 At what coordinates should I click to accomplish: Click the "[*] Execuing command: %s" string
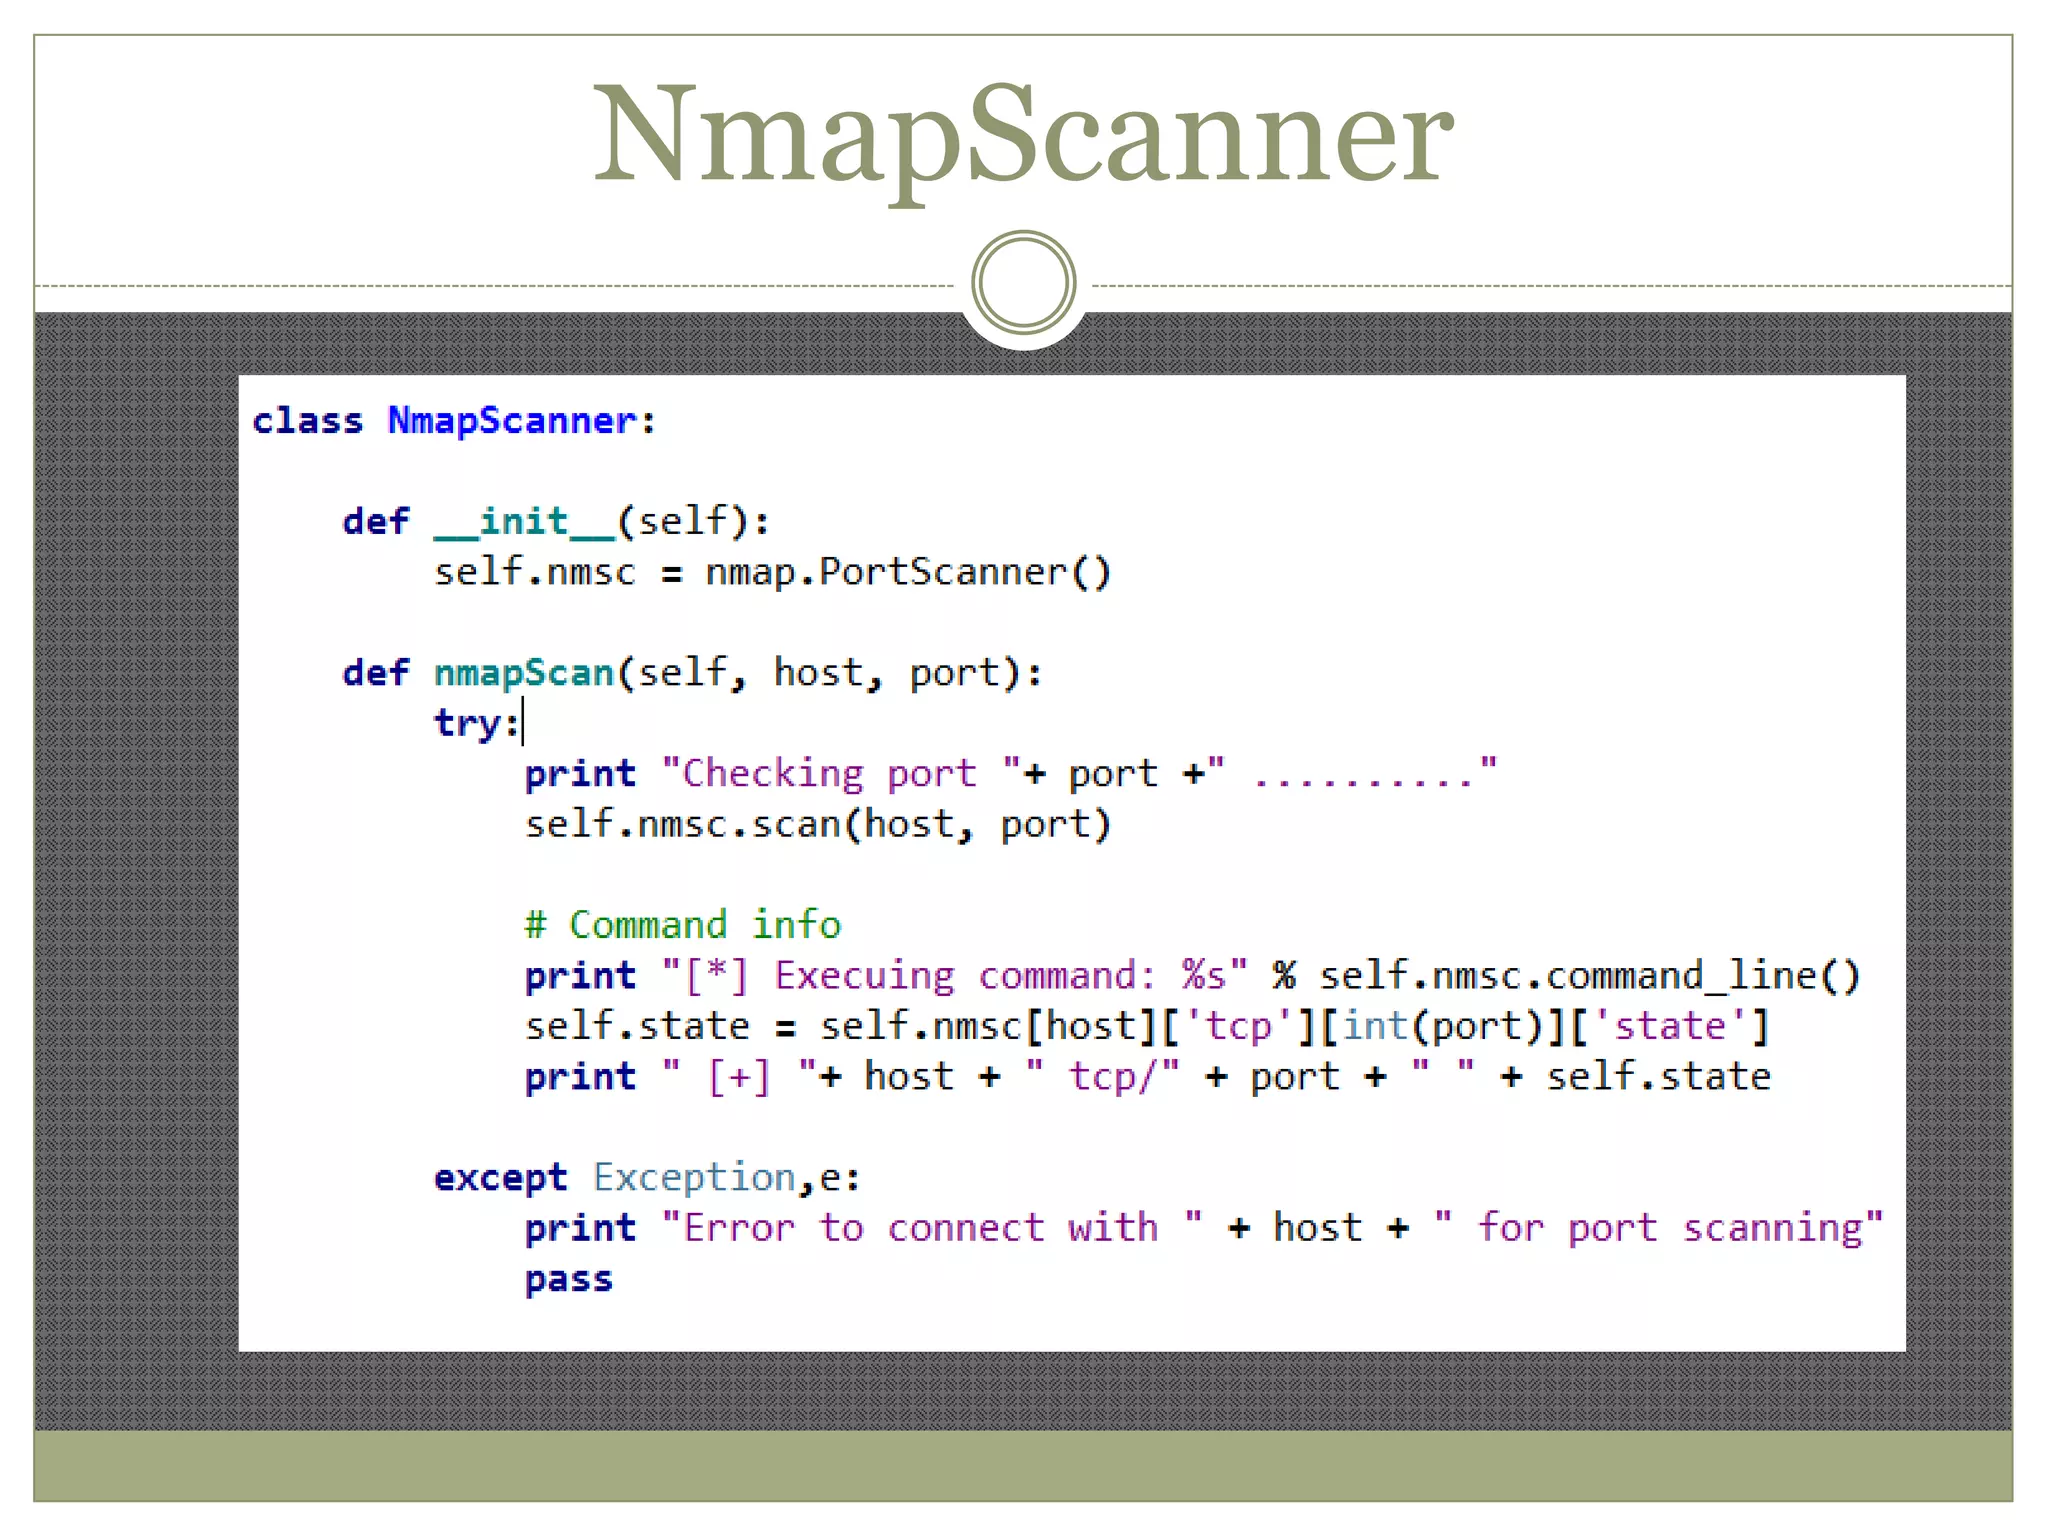(x=954, y=975)
